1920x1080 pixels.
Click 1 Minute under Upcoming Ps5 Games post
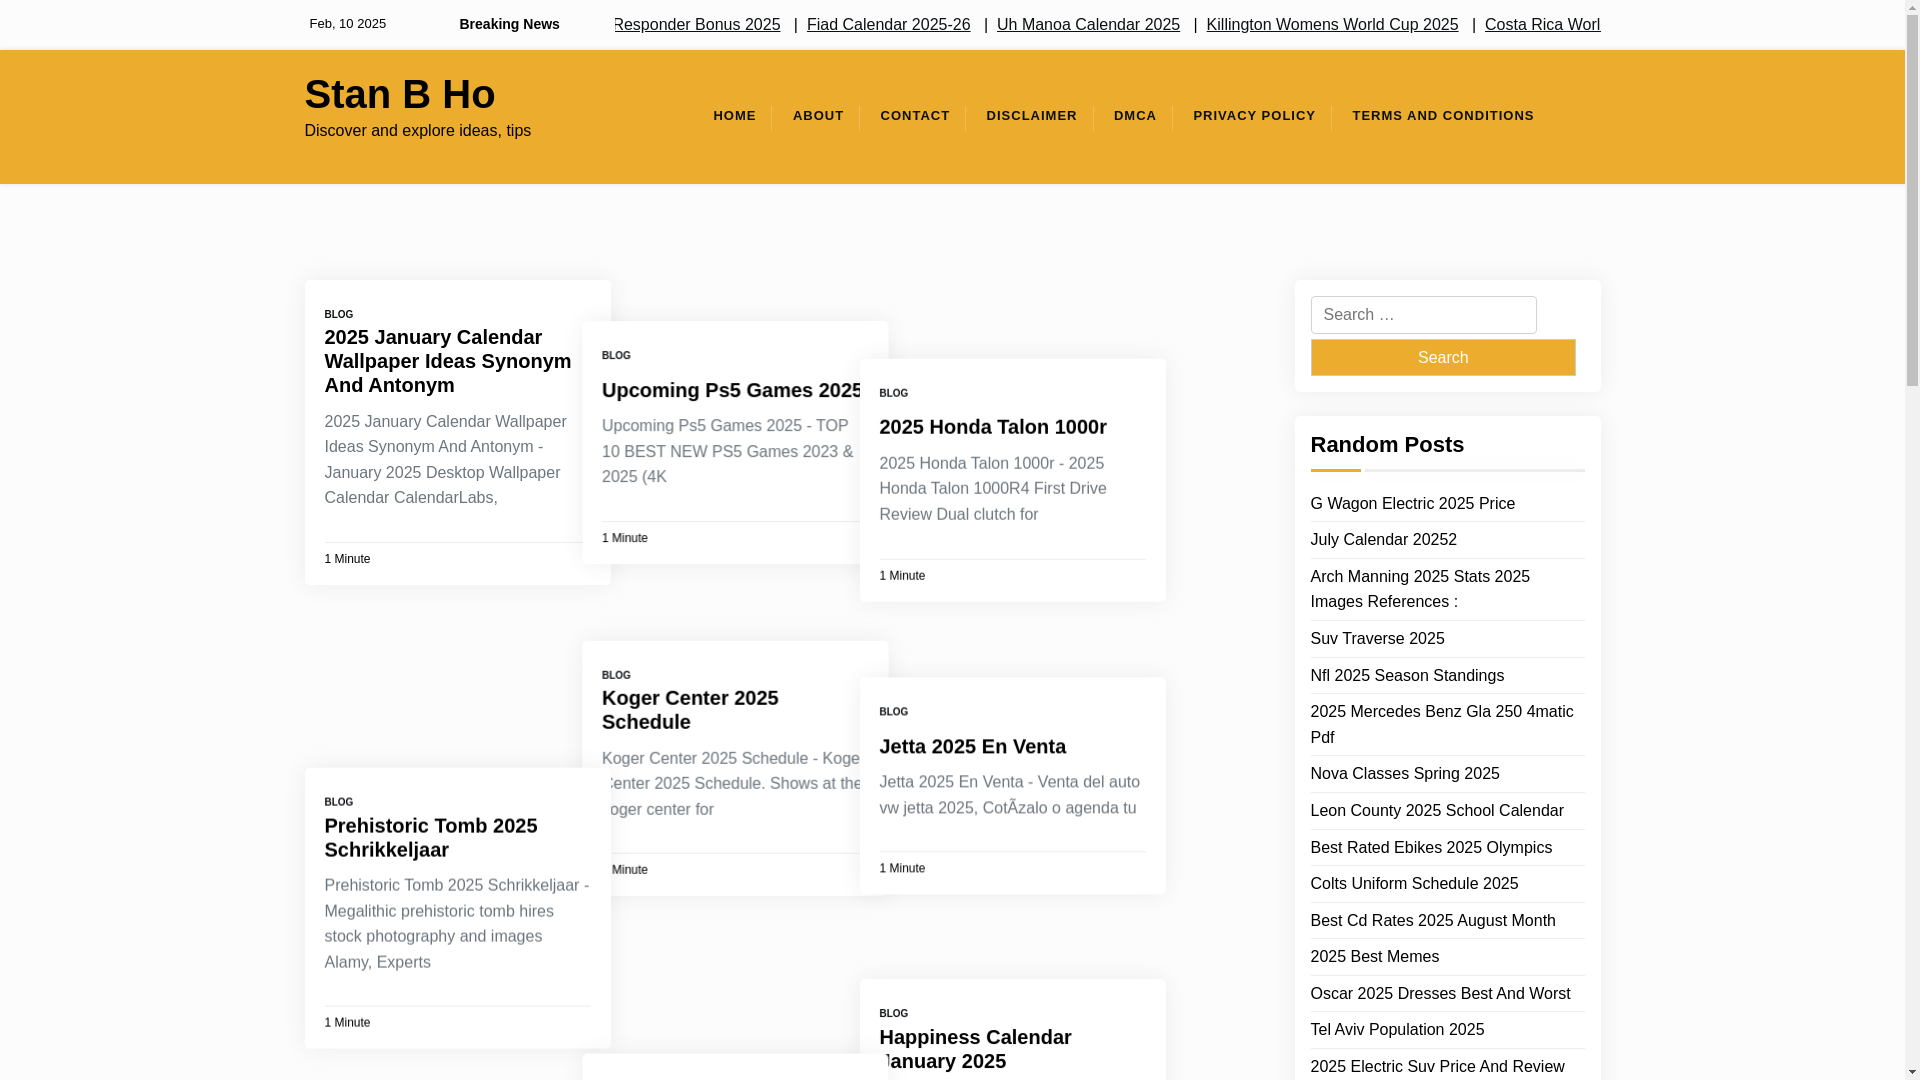click(625, 538)
